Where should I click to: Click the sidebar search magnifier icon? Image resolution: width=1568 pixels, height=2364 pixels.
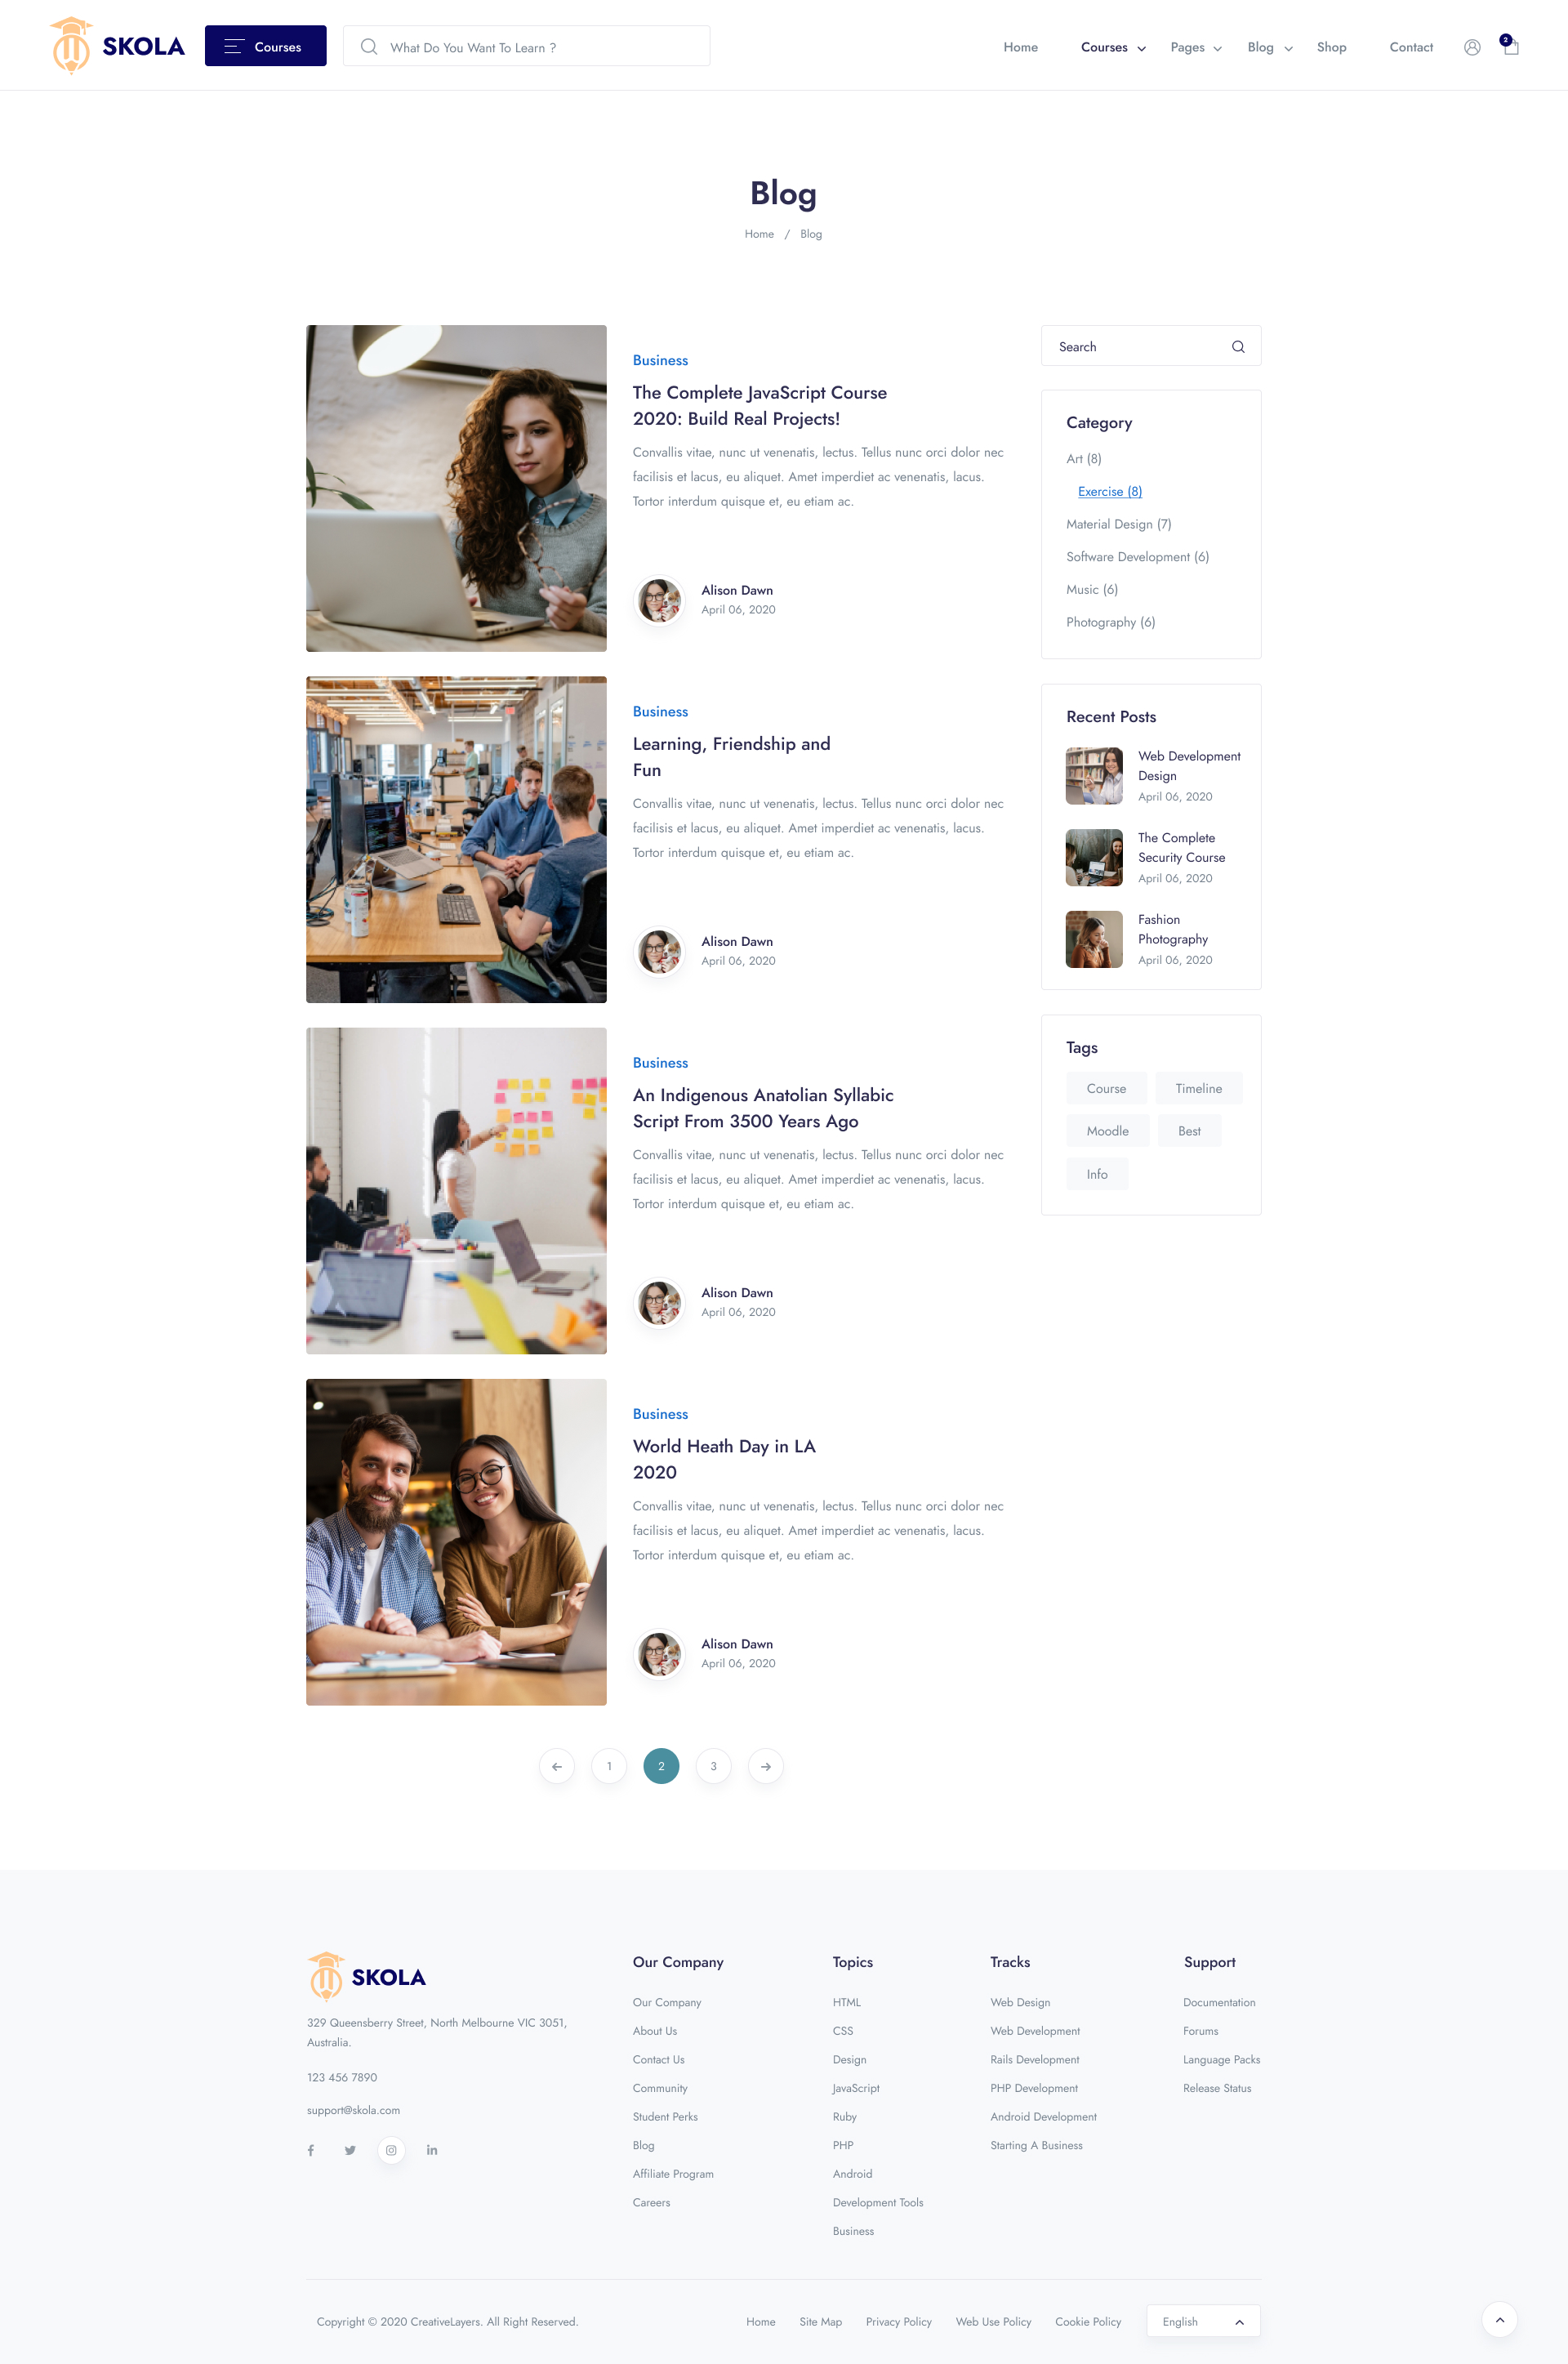click(x=1238, y=347)
